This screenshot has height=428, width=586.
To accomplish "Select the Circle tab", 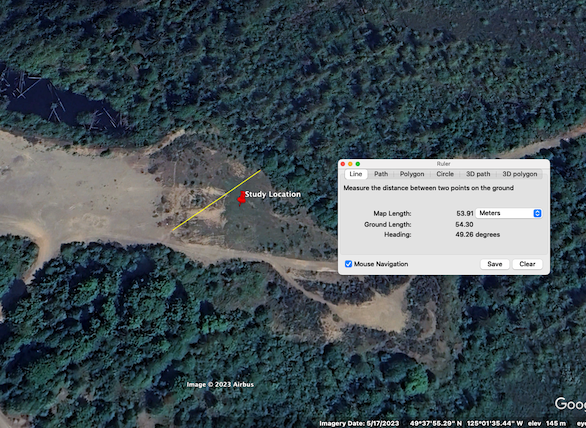I will (x=445, y=174).
